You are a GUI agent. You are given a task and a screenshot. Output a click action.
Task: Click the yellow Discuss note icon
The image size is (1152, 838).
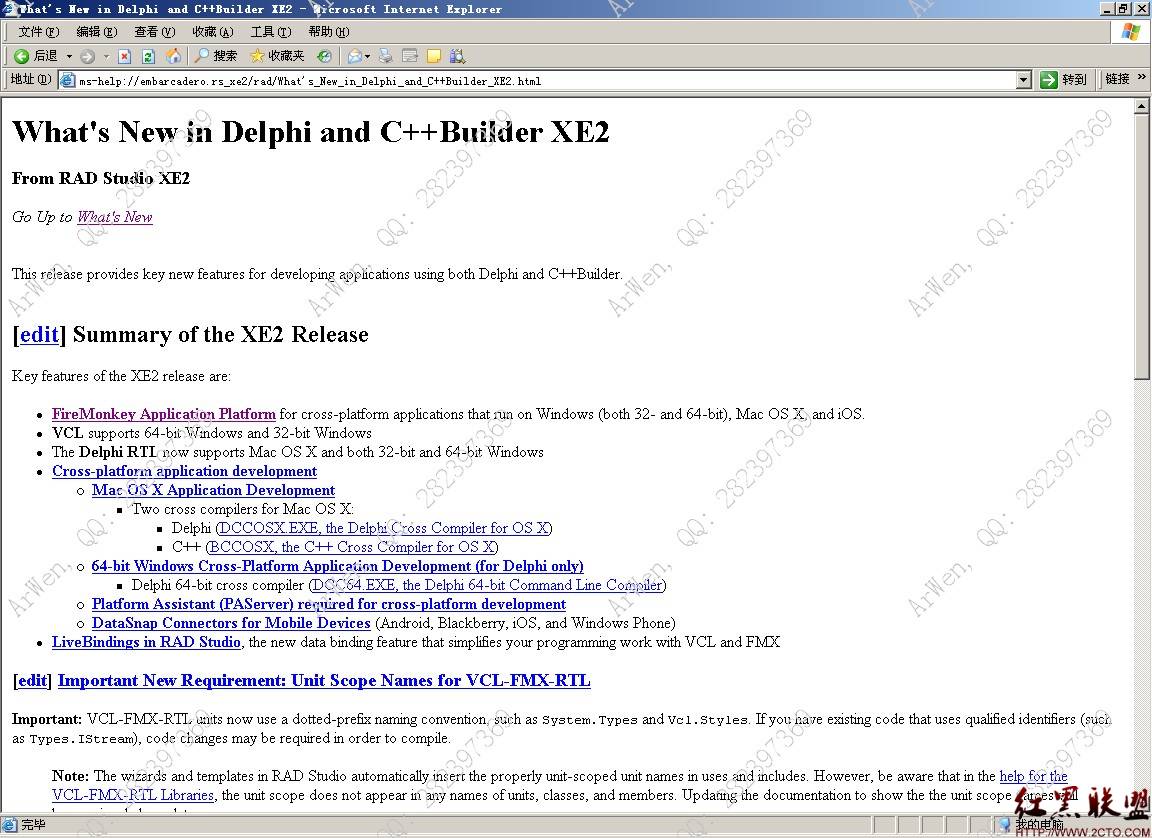tap(434, 56)
